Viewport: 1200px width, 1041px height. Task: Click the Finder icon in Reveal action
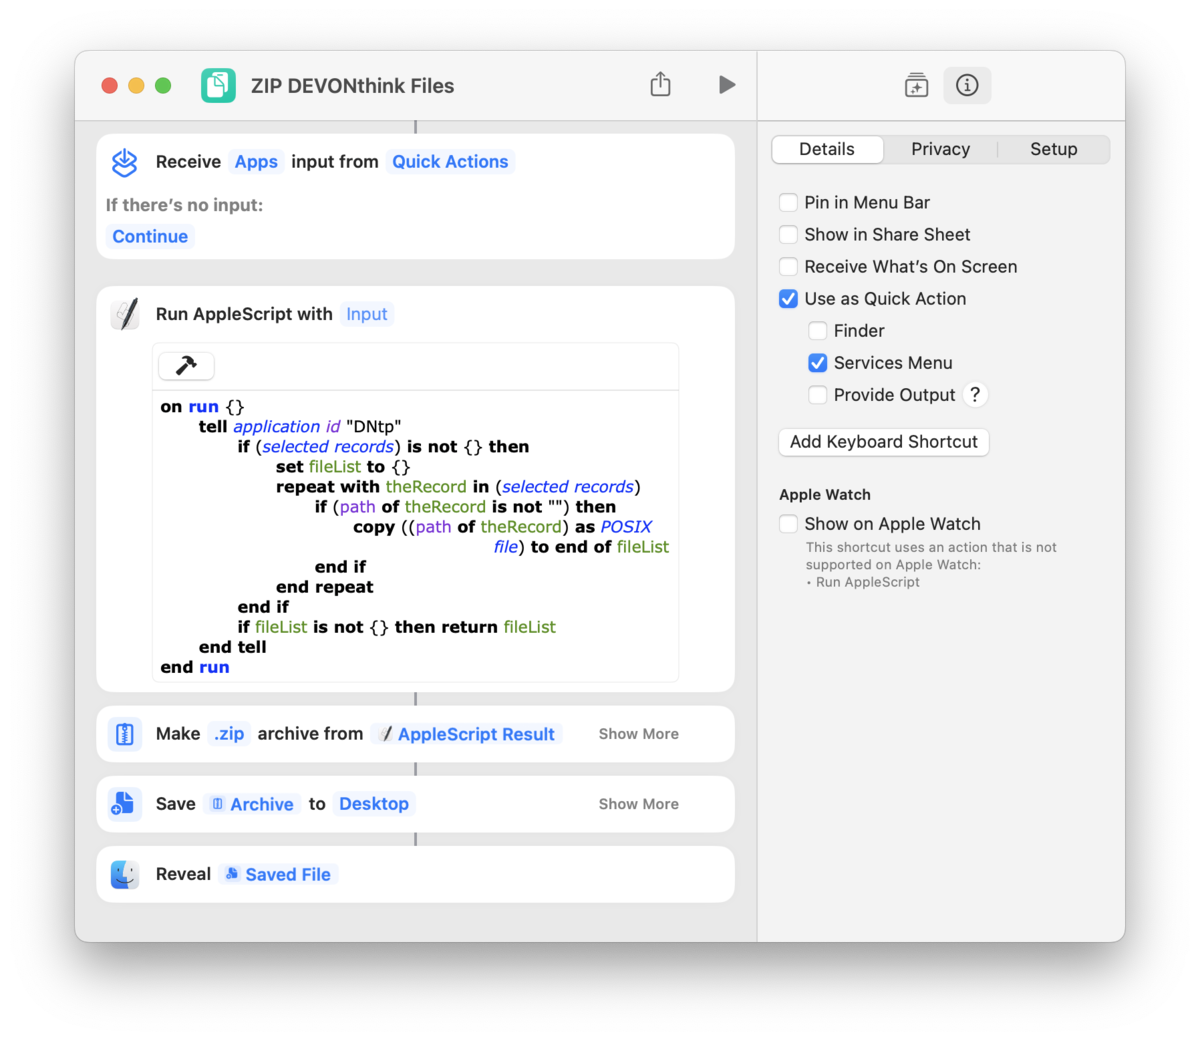click(x=125, y=874)
